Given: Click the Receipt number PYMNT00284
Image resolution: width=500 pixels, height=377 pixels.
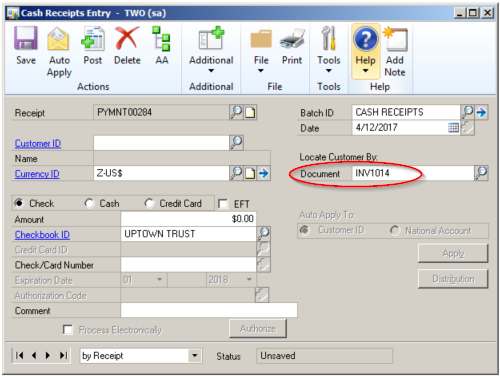Looking at the screenshot, I should tap(124, 112).
